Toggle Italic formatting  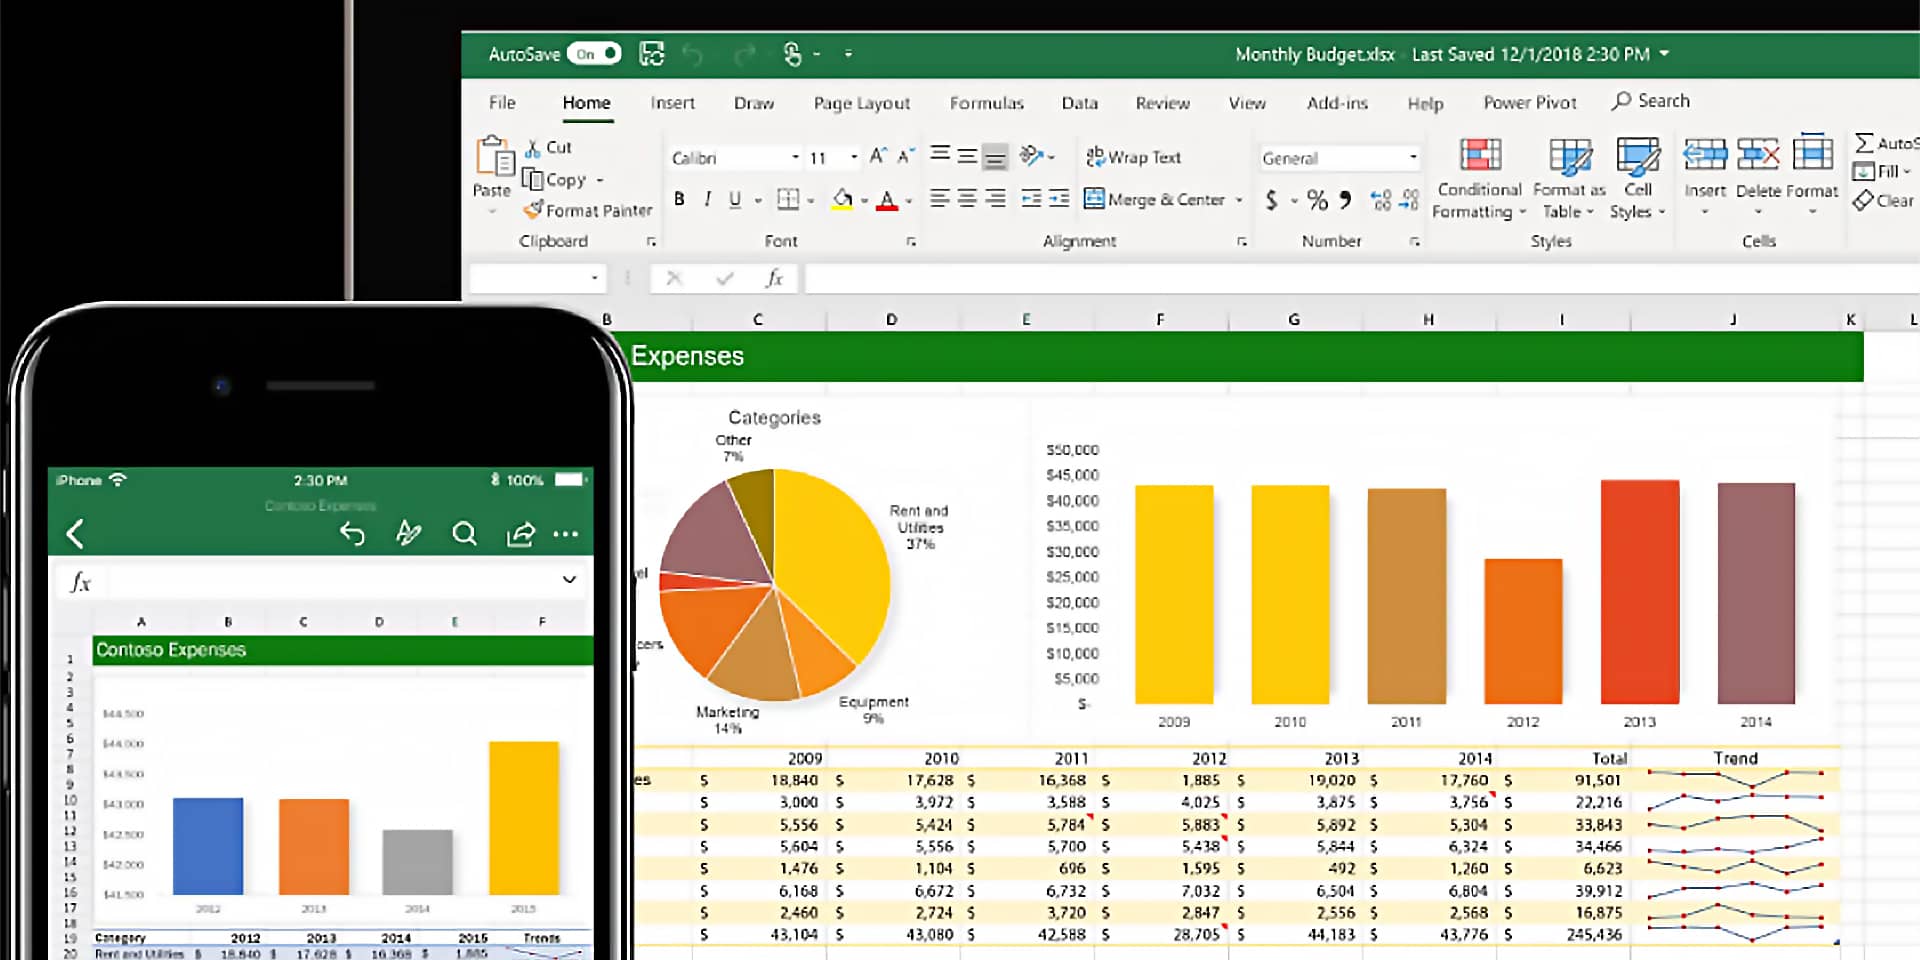click(x=707, y=199)
